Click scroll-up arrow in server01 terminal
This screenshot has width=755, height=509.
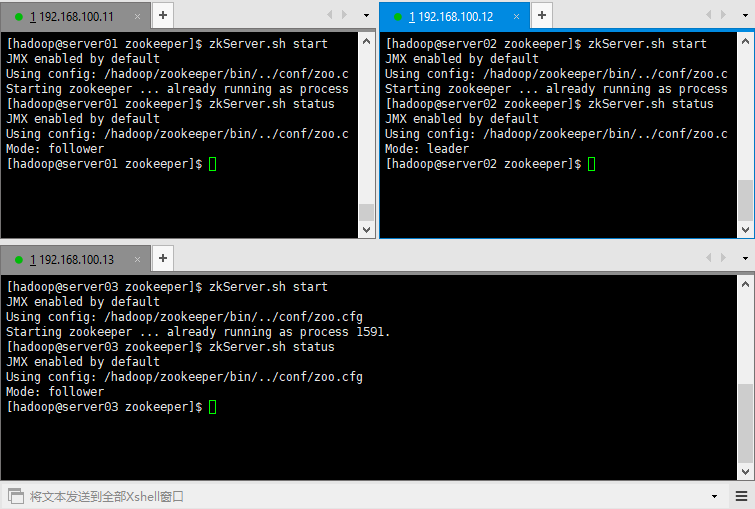tap(366, 41)
